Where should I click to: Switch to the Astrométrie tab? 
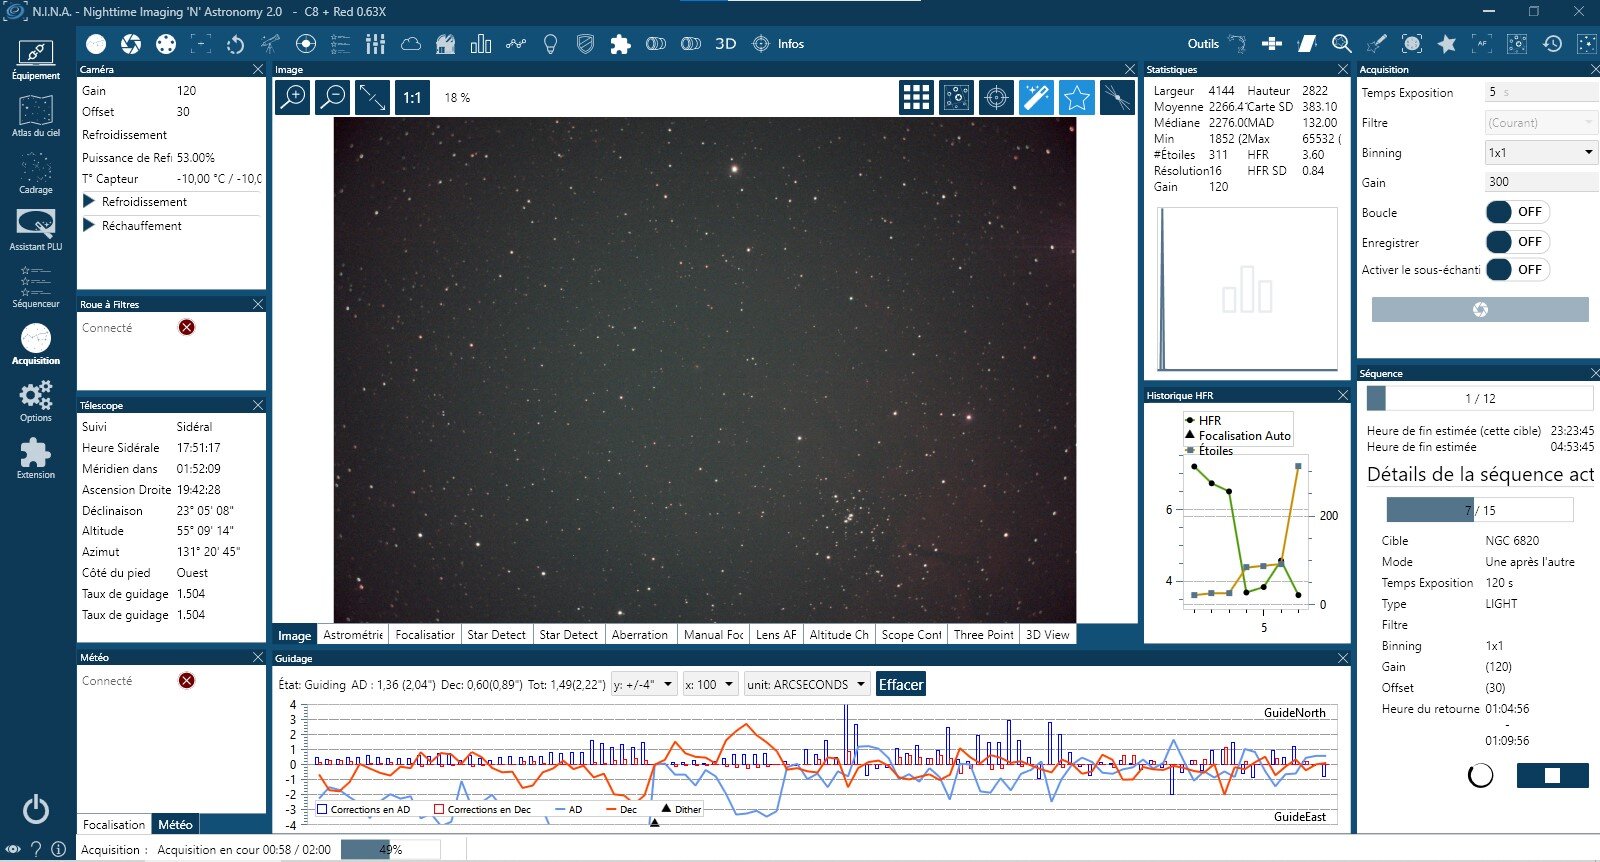[x=353, y=635]
